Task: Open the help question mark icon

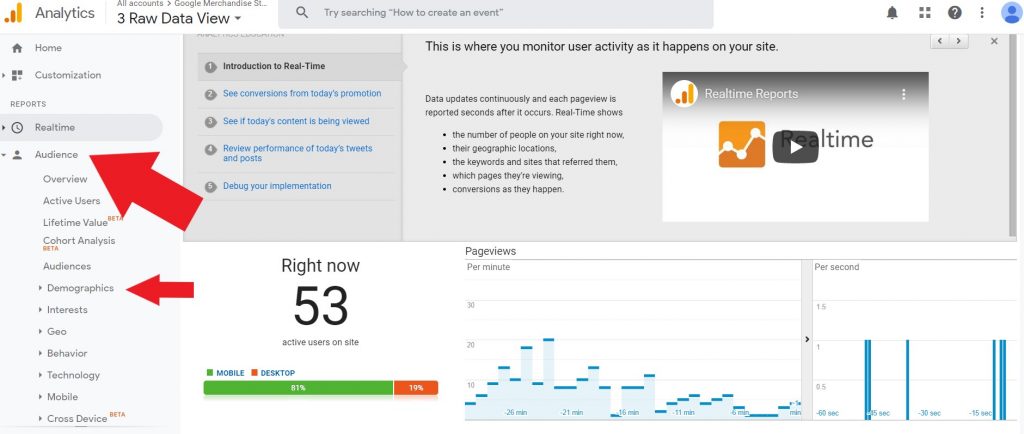Action: tap(955, 12)
